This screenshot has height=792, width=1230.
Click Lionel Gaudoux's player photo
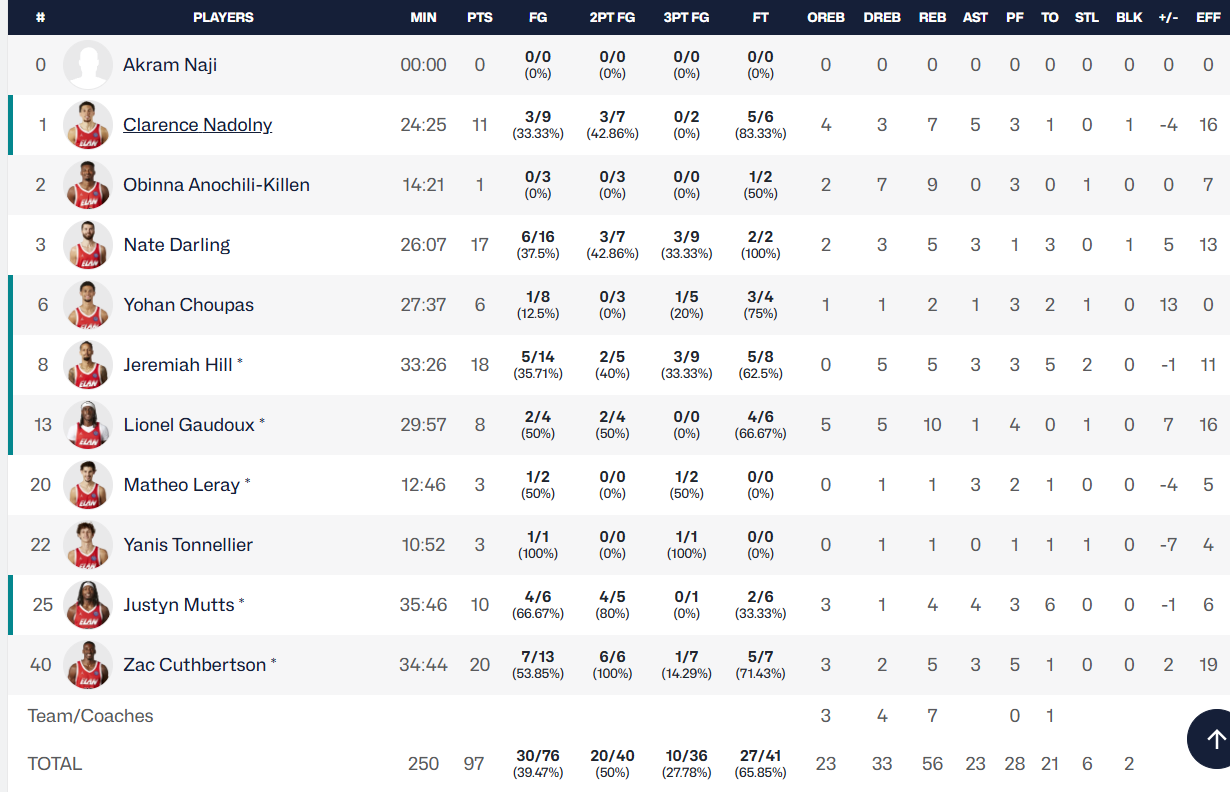pos(88,425)
